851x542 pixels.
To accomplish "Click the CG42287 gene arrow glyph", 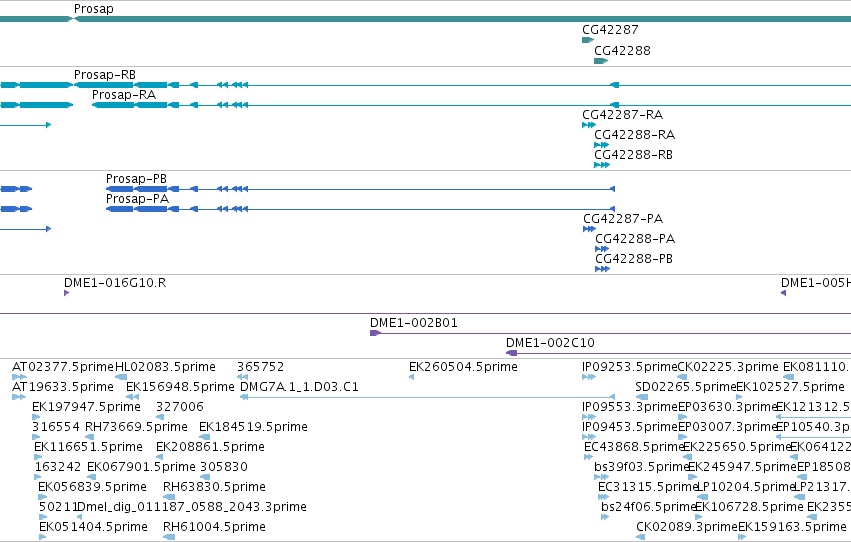I will 588,40.
